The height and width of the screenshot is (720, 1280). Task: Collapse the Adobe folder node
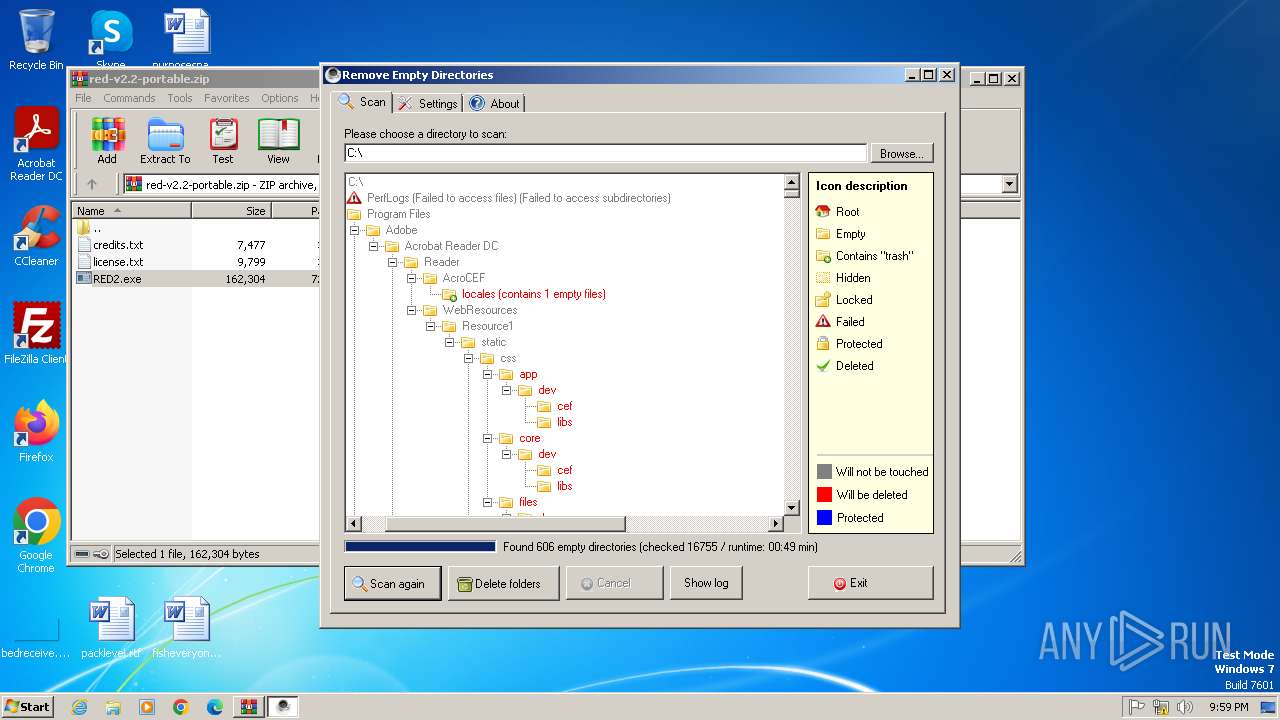point(354,230)
